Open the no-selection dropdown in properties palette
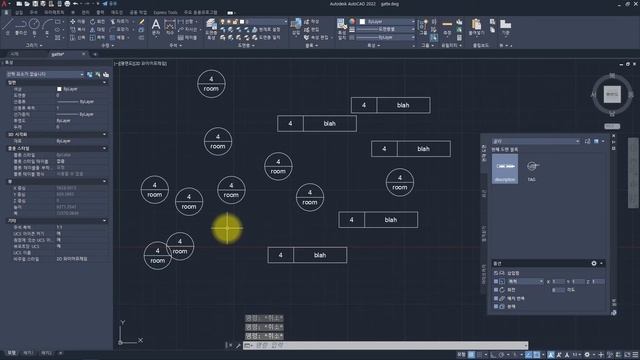Image resolution: width=640 pixels, height=360 pixels. (45, 74)
